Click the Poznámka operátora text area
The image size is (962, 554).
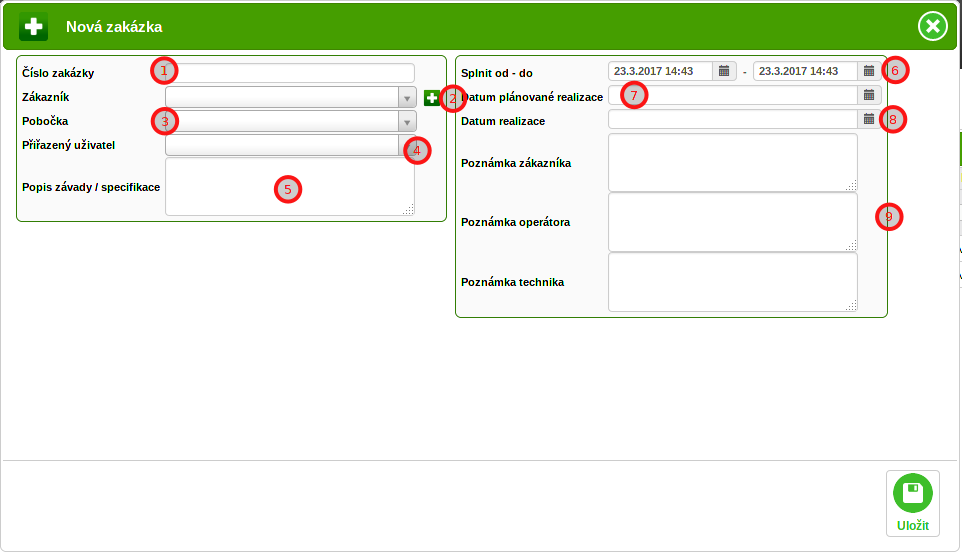point(732,222)
